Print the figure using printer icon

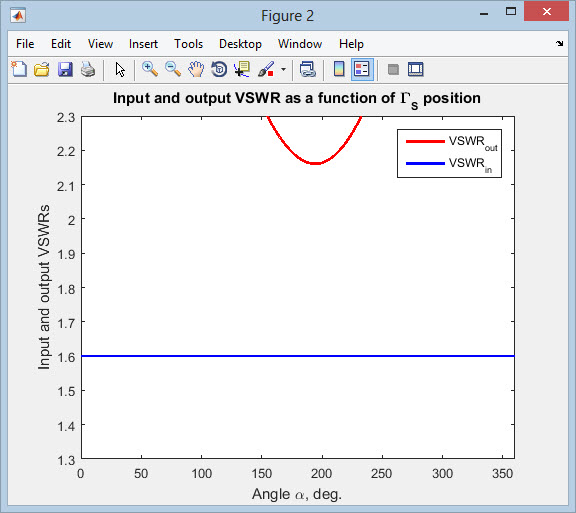[x=88, y=69]
